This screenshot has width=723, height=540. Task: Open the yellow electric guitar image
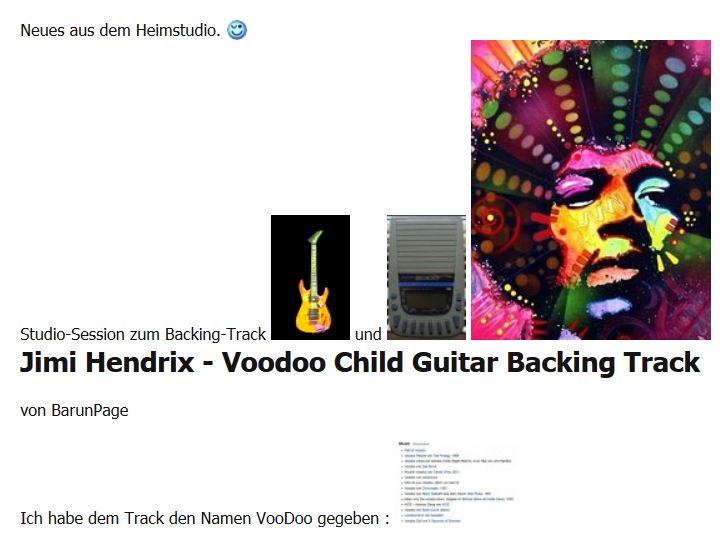point(310,277)
